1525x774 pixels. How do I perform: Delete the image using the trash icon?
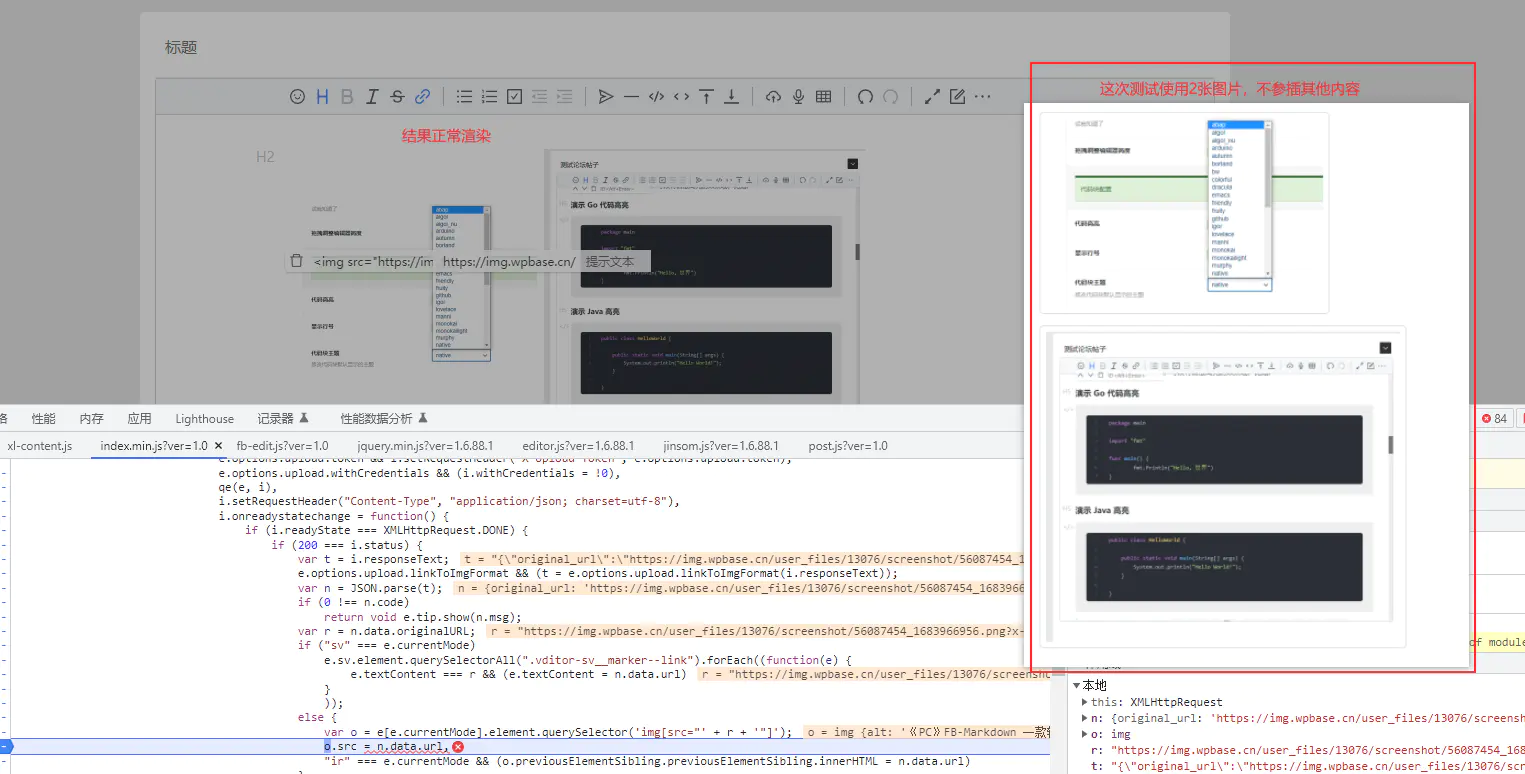(296, 261)
